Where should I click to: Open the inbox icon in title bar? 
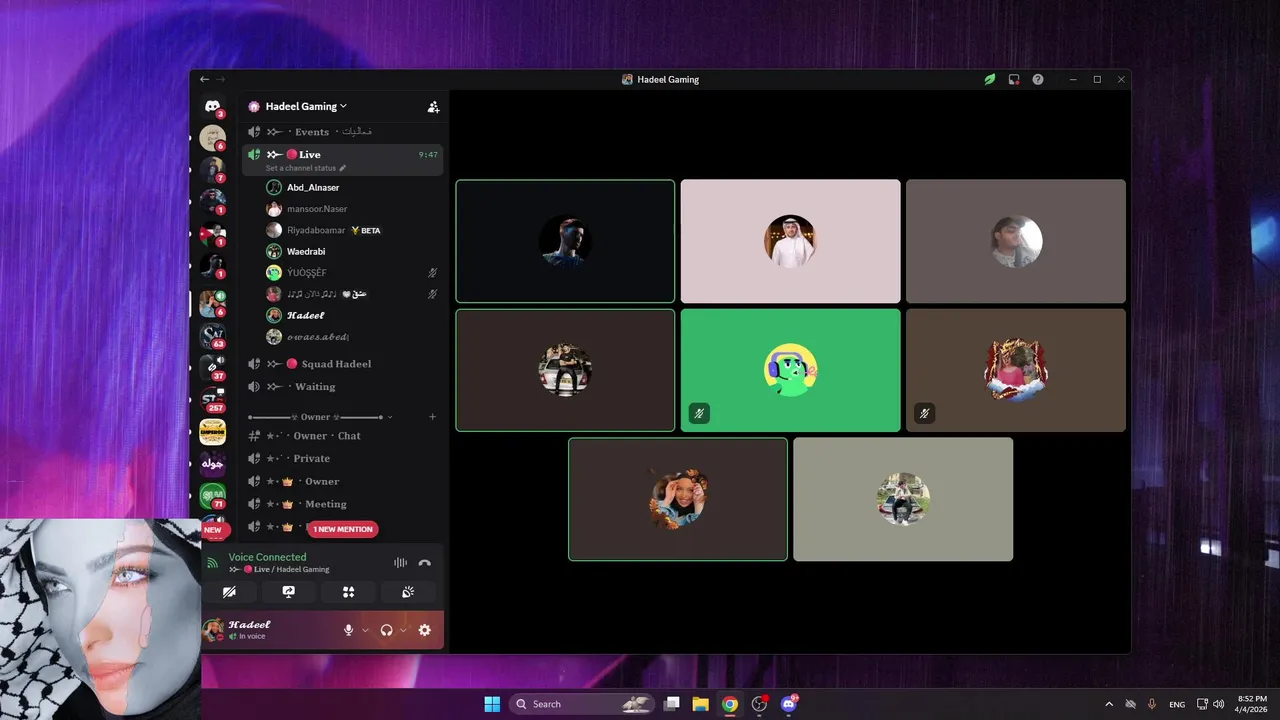click(x=1014, y=79)
